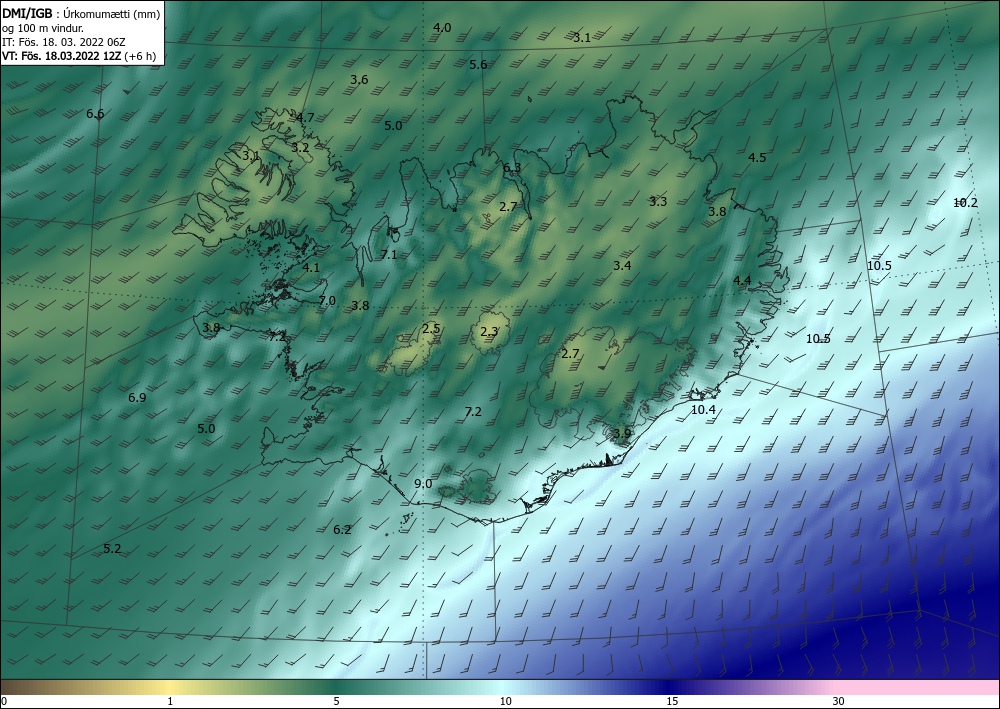The height and width of the screenshot is (709, 1000).
Task: Click the 3.2 value label
Action: click(300, 147)
